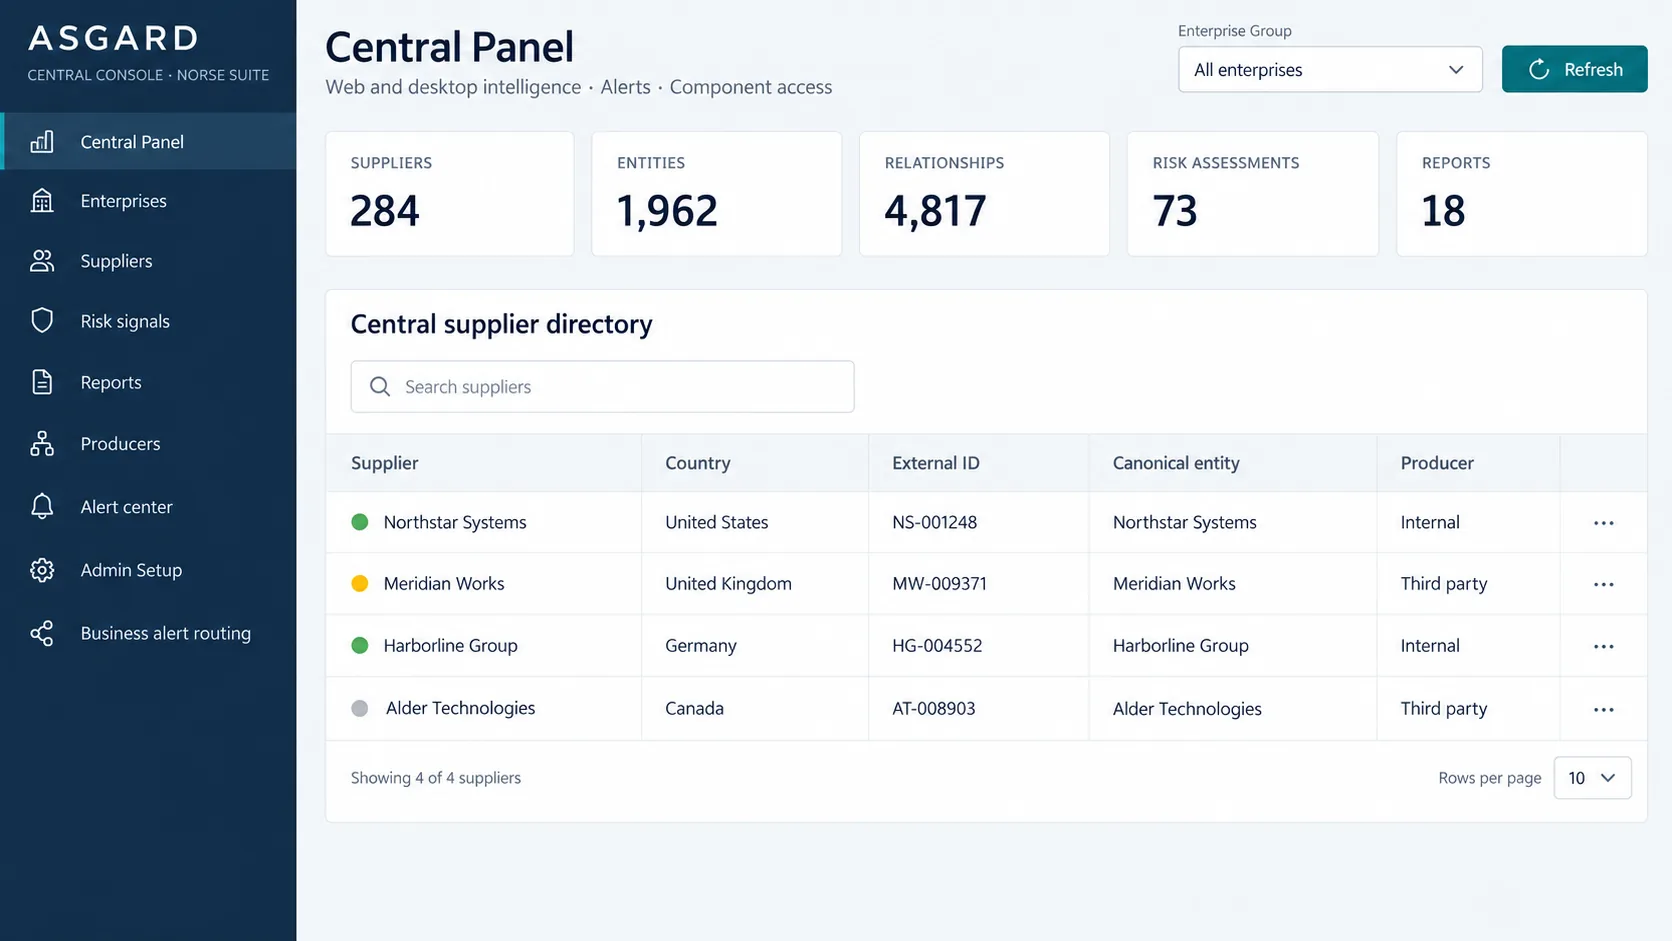Viewport: 1672px width, 941px height.
Task: Click the Relationships 4,817 stat card
Action: pyautogui.click(x=984, y=194)
